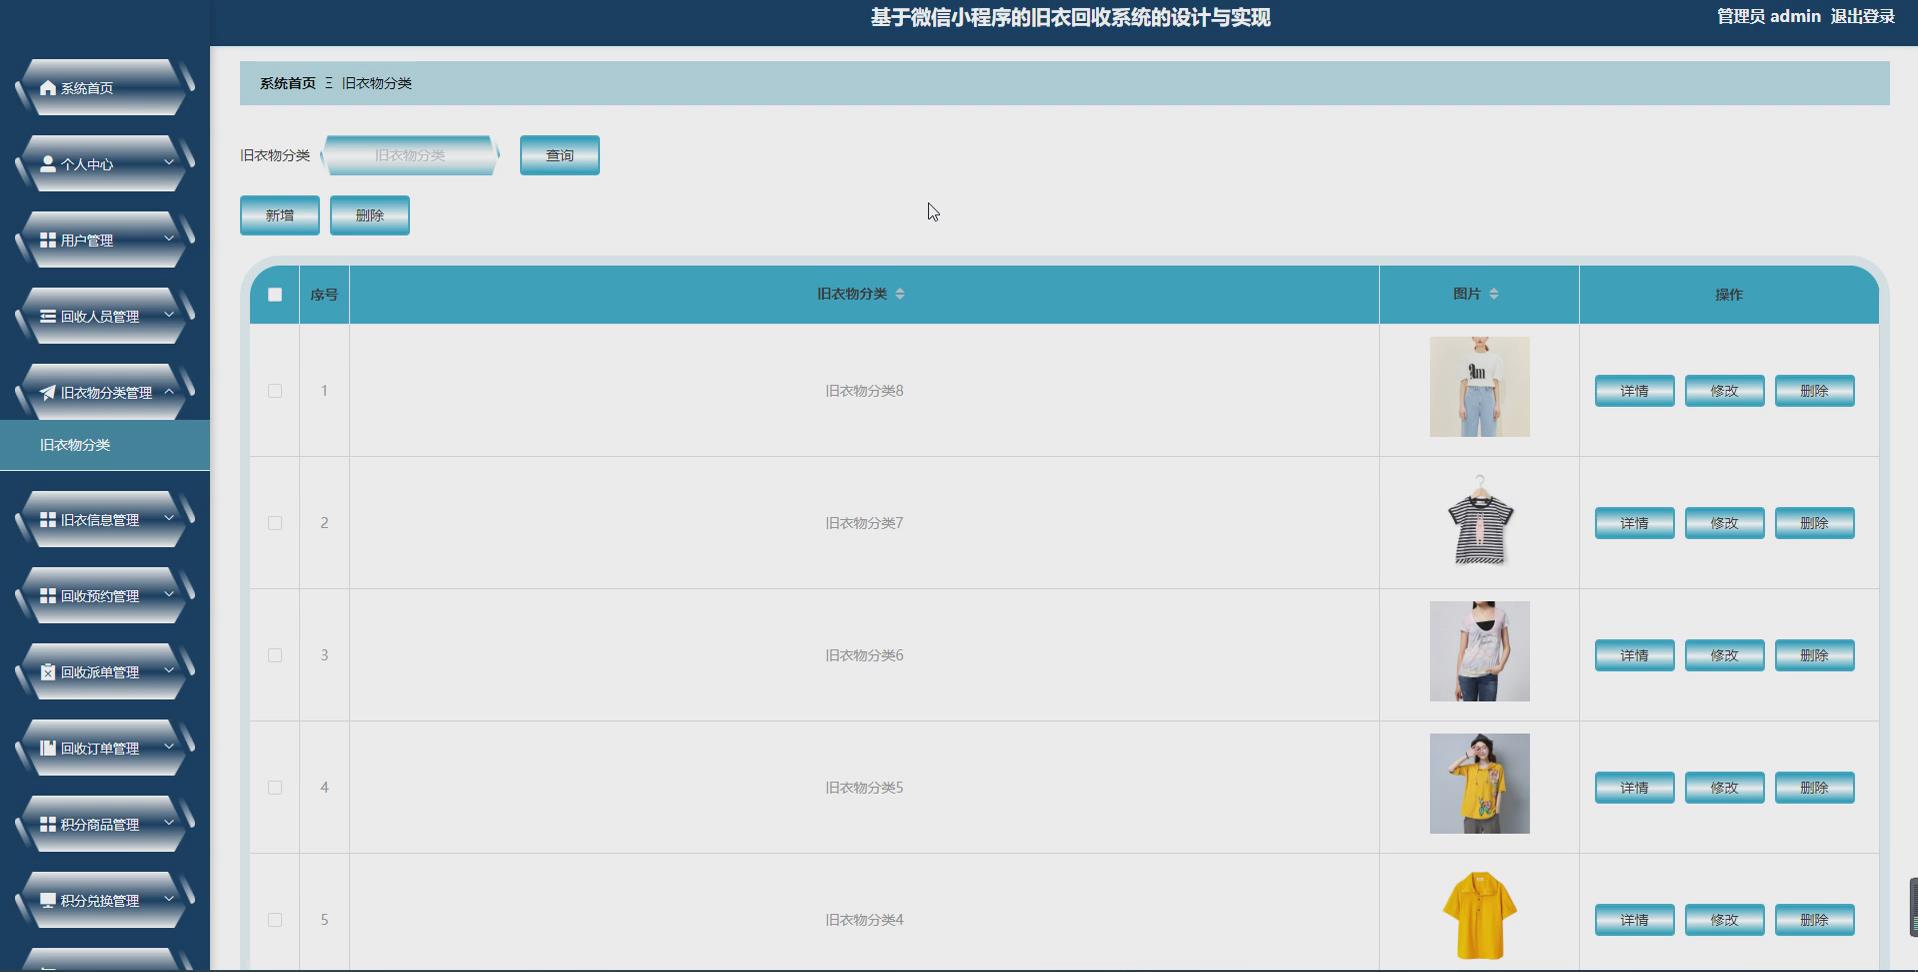The height and width of the screenshot is (972, 1918).
Task: Check the select-all checkbox in table header
Action: click(274, 294)
